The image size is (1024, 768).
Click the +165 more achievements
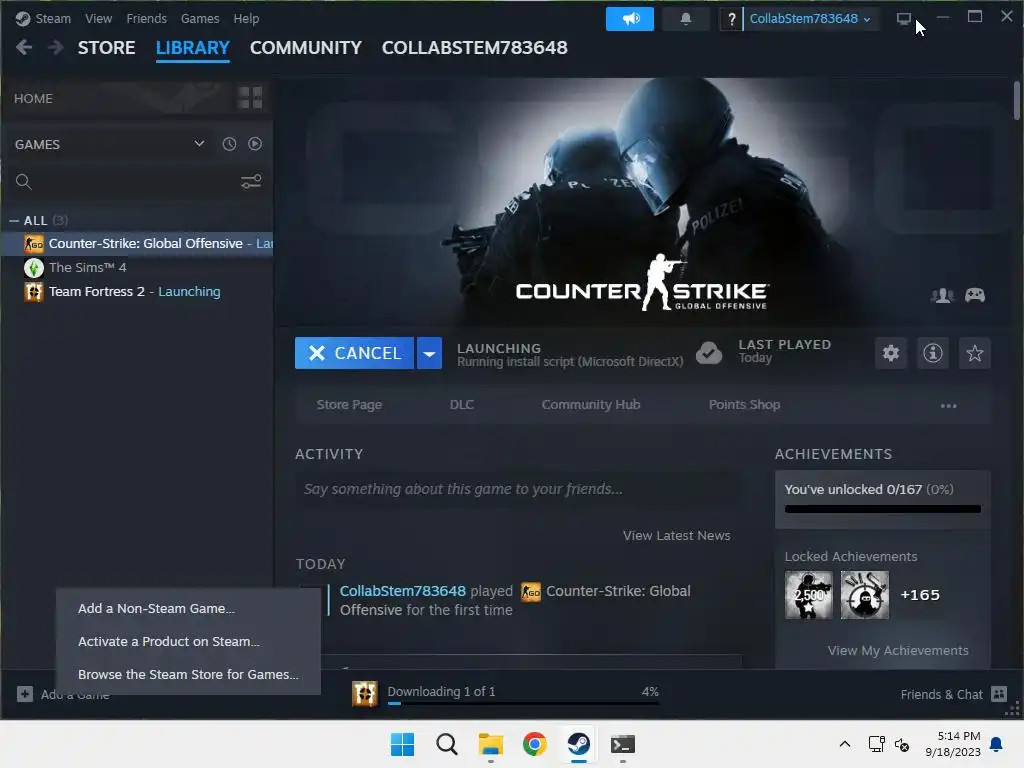920,595
